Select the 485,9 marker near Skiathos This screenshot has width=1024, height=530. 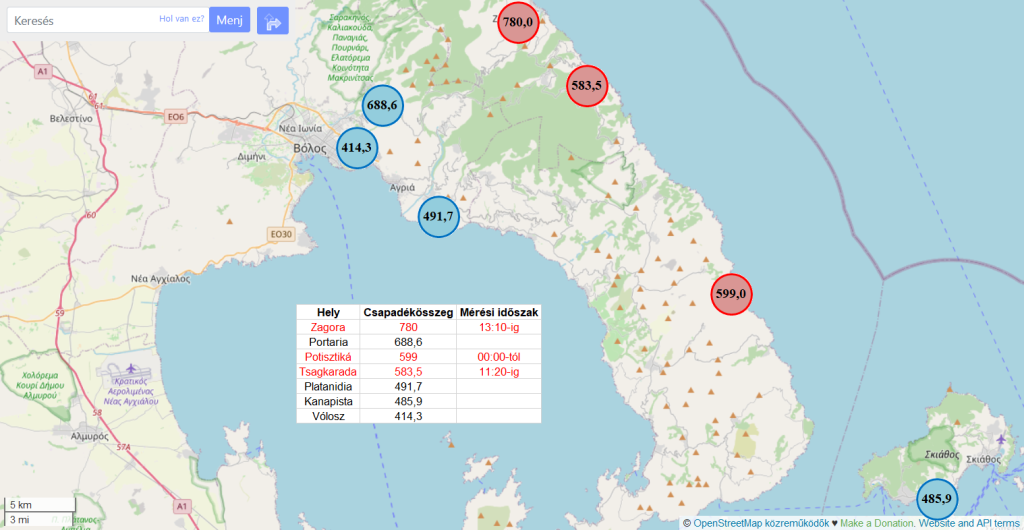937,498
